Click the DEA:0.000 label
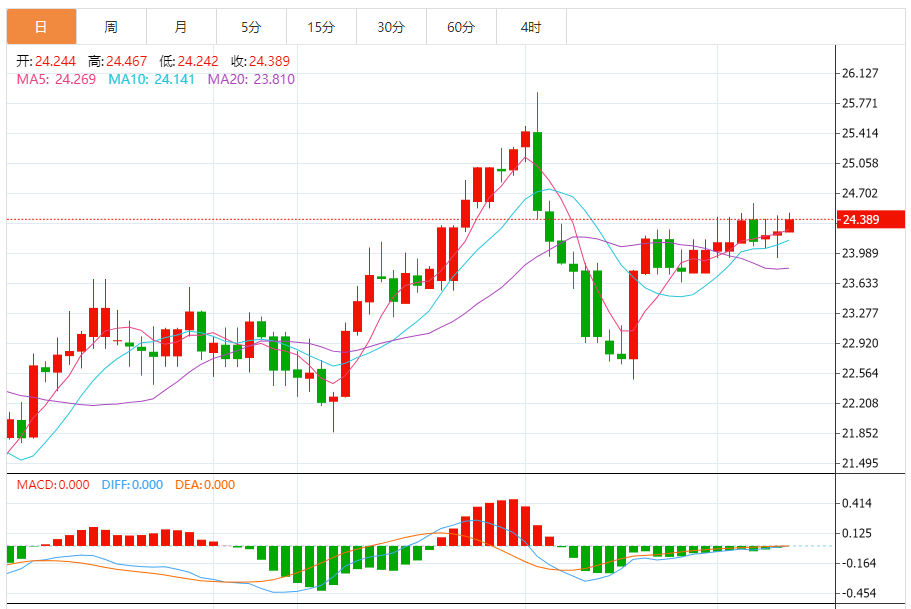The width and height of the screenshot is (911, 609). point(205,485)
